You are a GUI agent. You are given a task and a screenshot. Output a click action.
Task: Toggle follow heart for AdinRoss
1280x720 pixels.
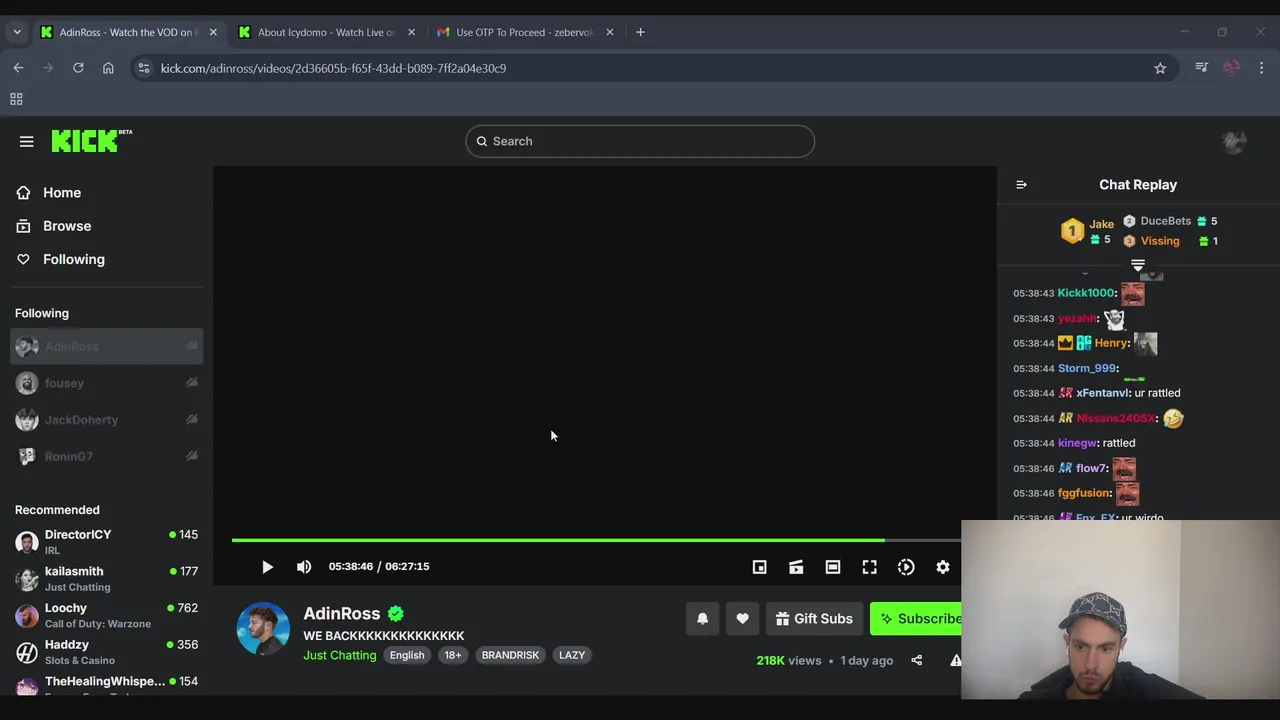click(x=742, y=619)
